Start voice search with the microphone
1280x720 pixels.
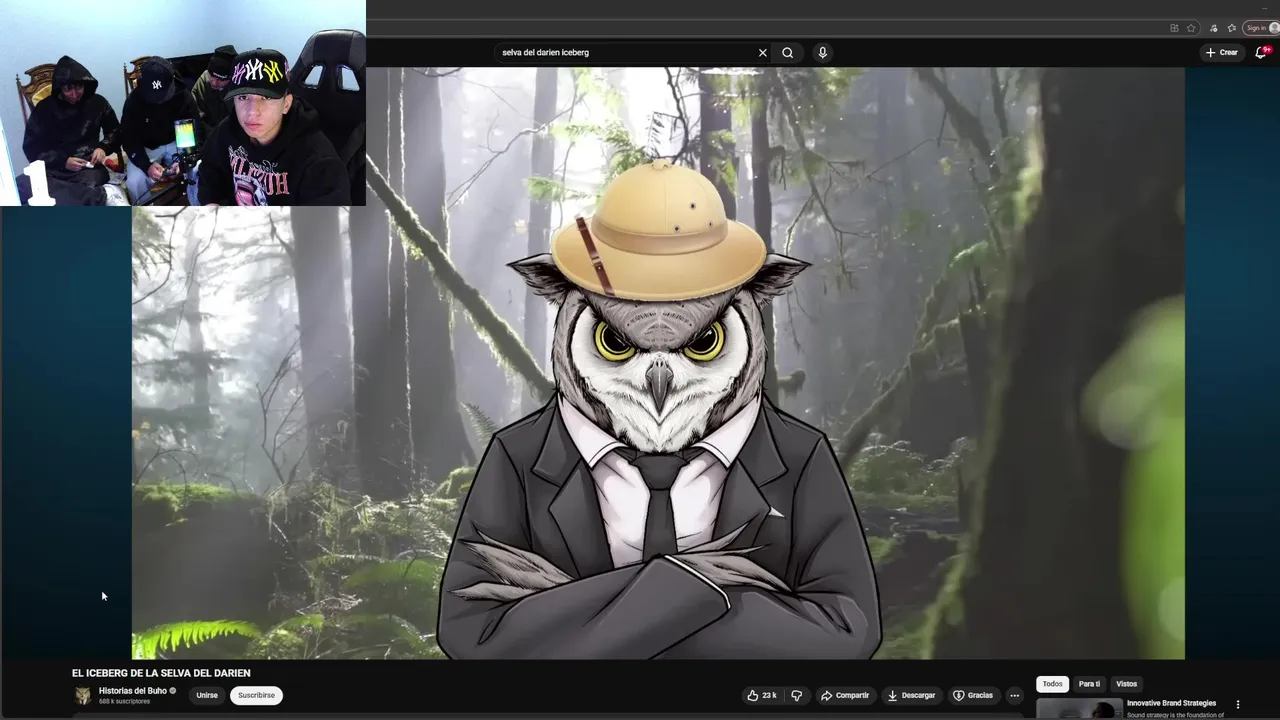click(x=822, y=53)
